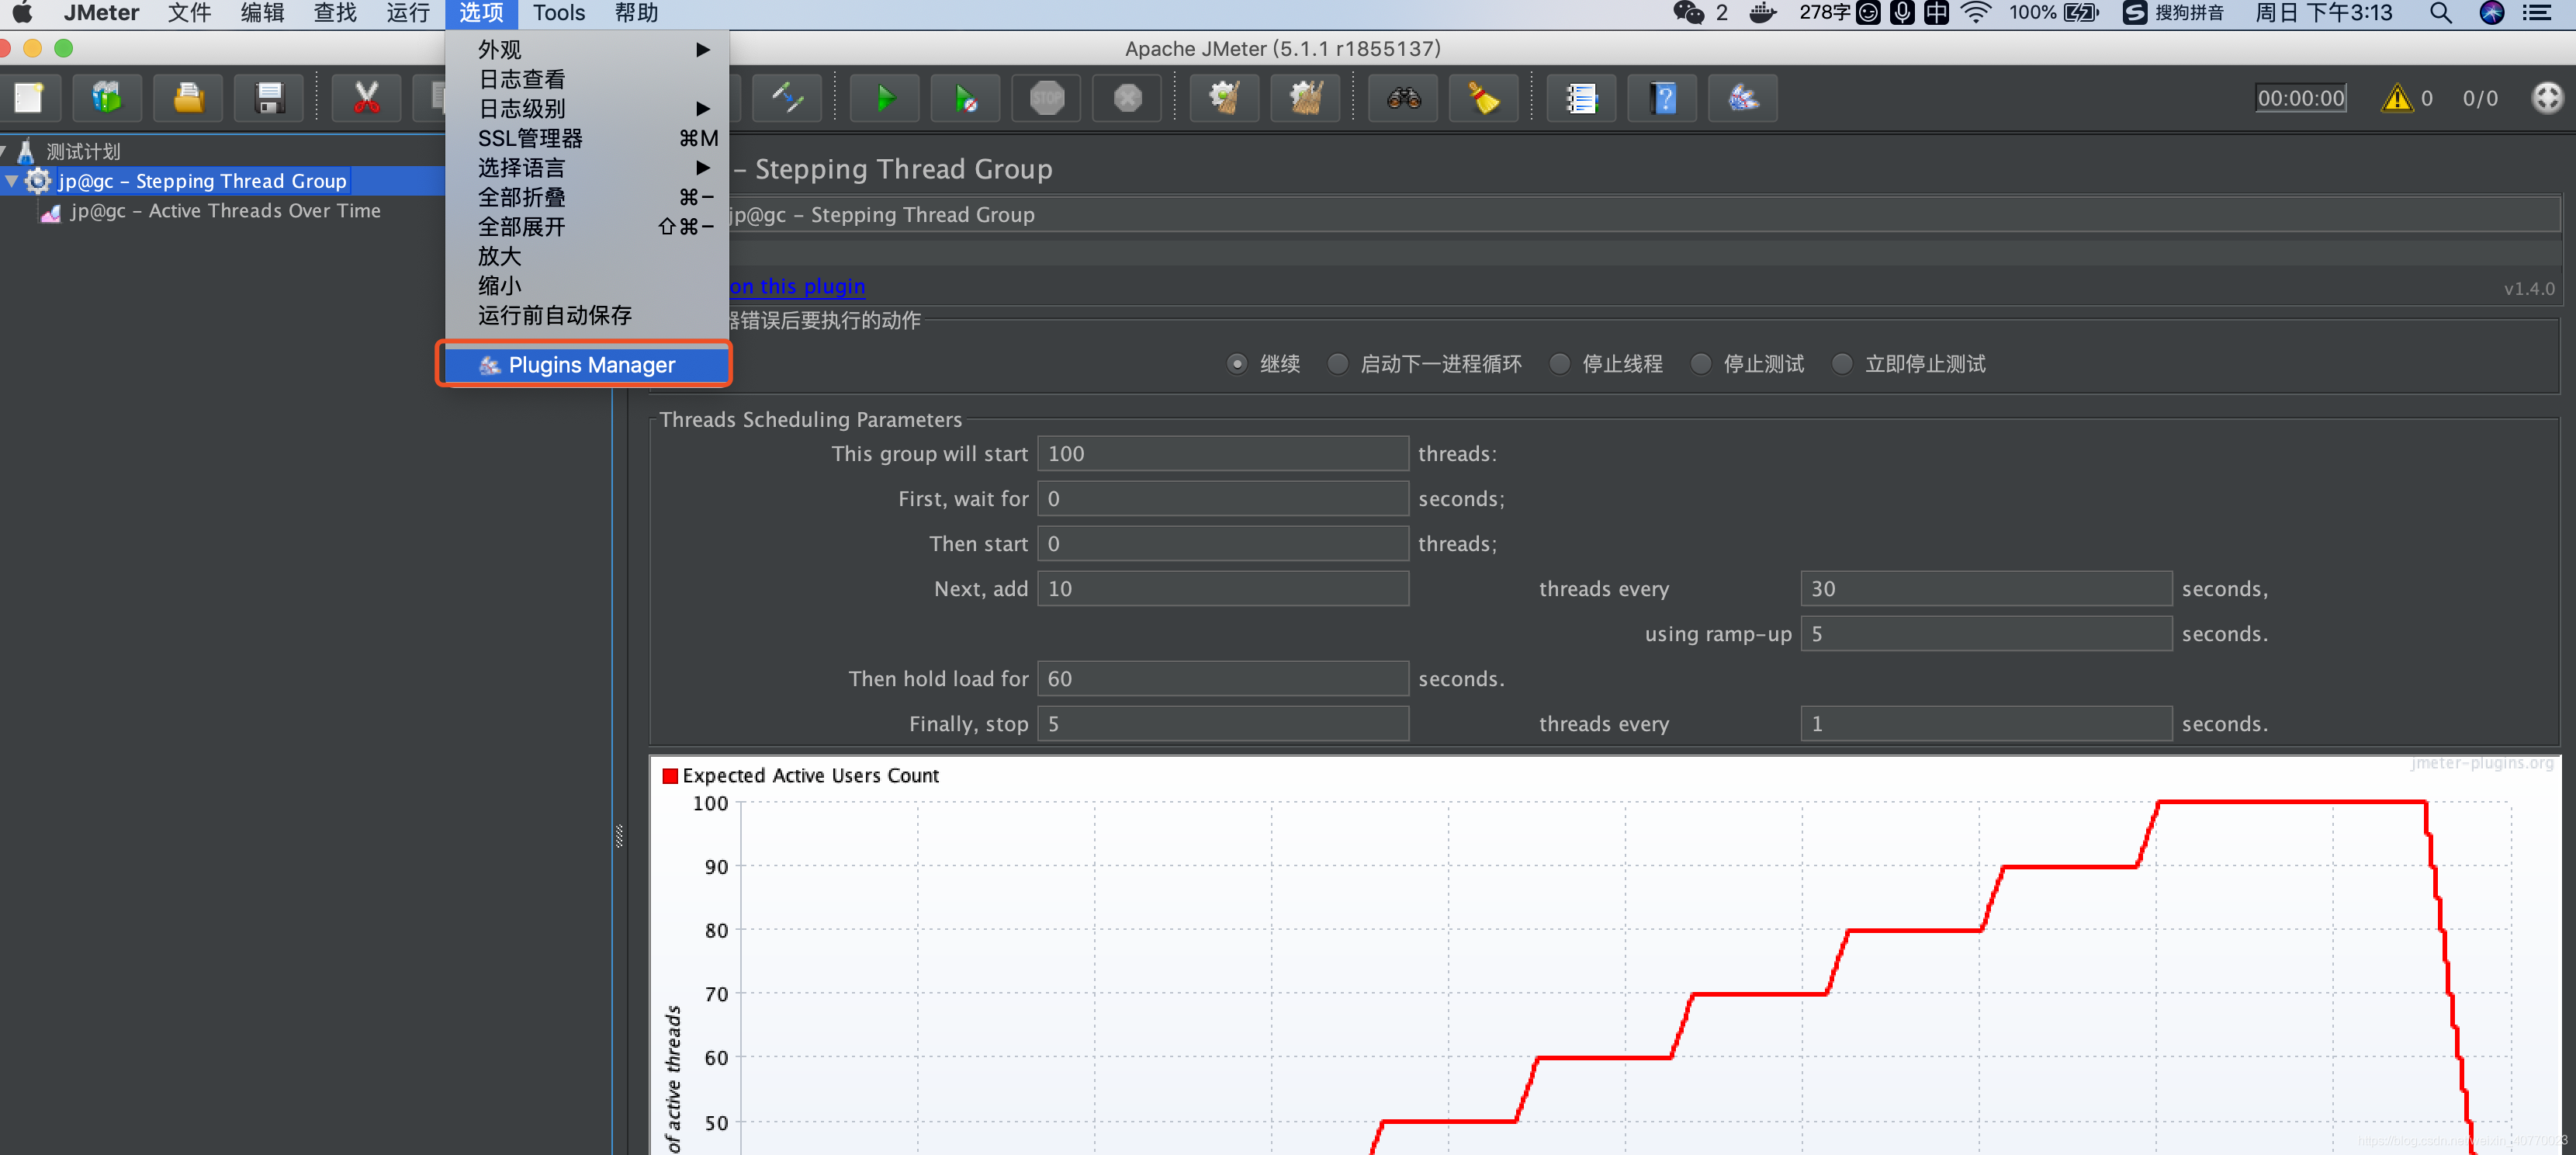The height and width of the screenshot is (1155, 2576).
Task: Click the Reset Search brush icon
Action: 1483,98
